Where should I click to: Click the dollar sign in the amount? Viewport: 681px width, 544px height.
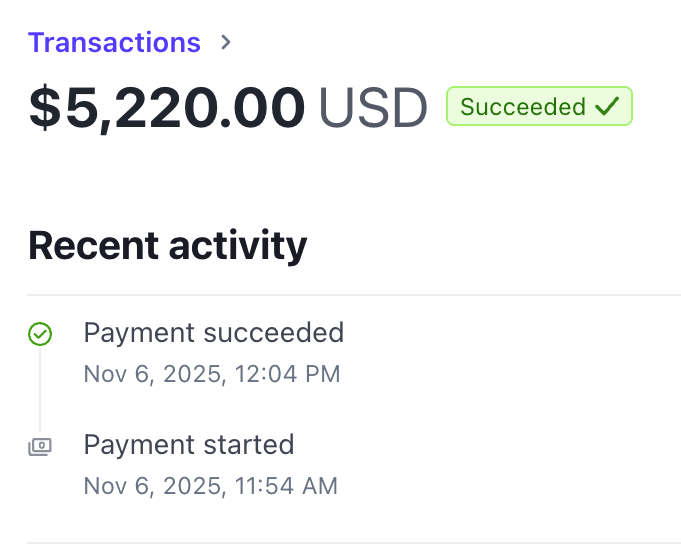[x=46, y=108]
